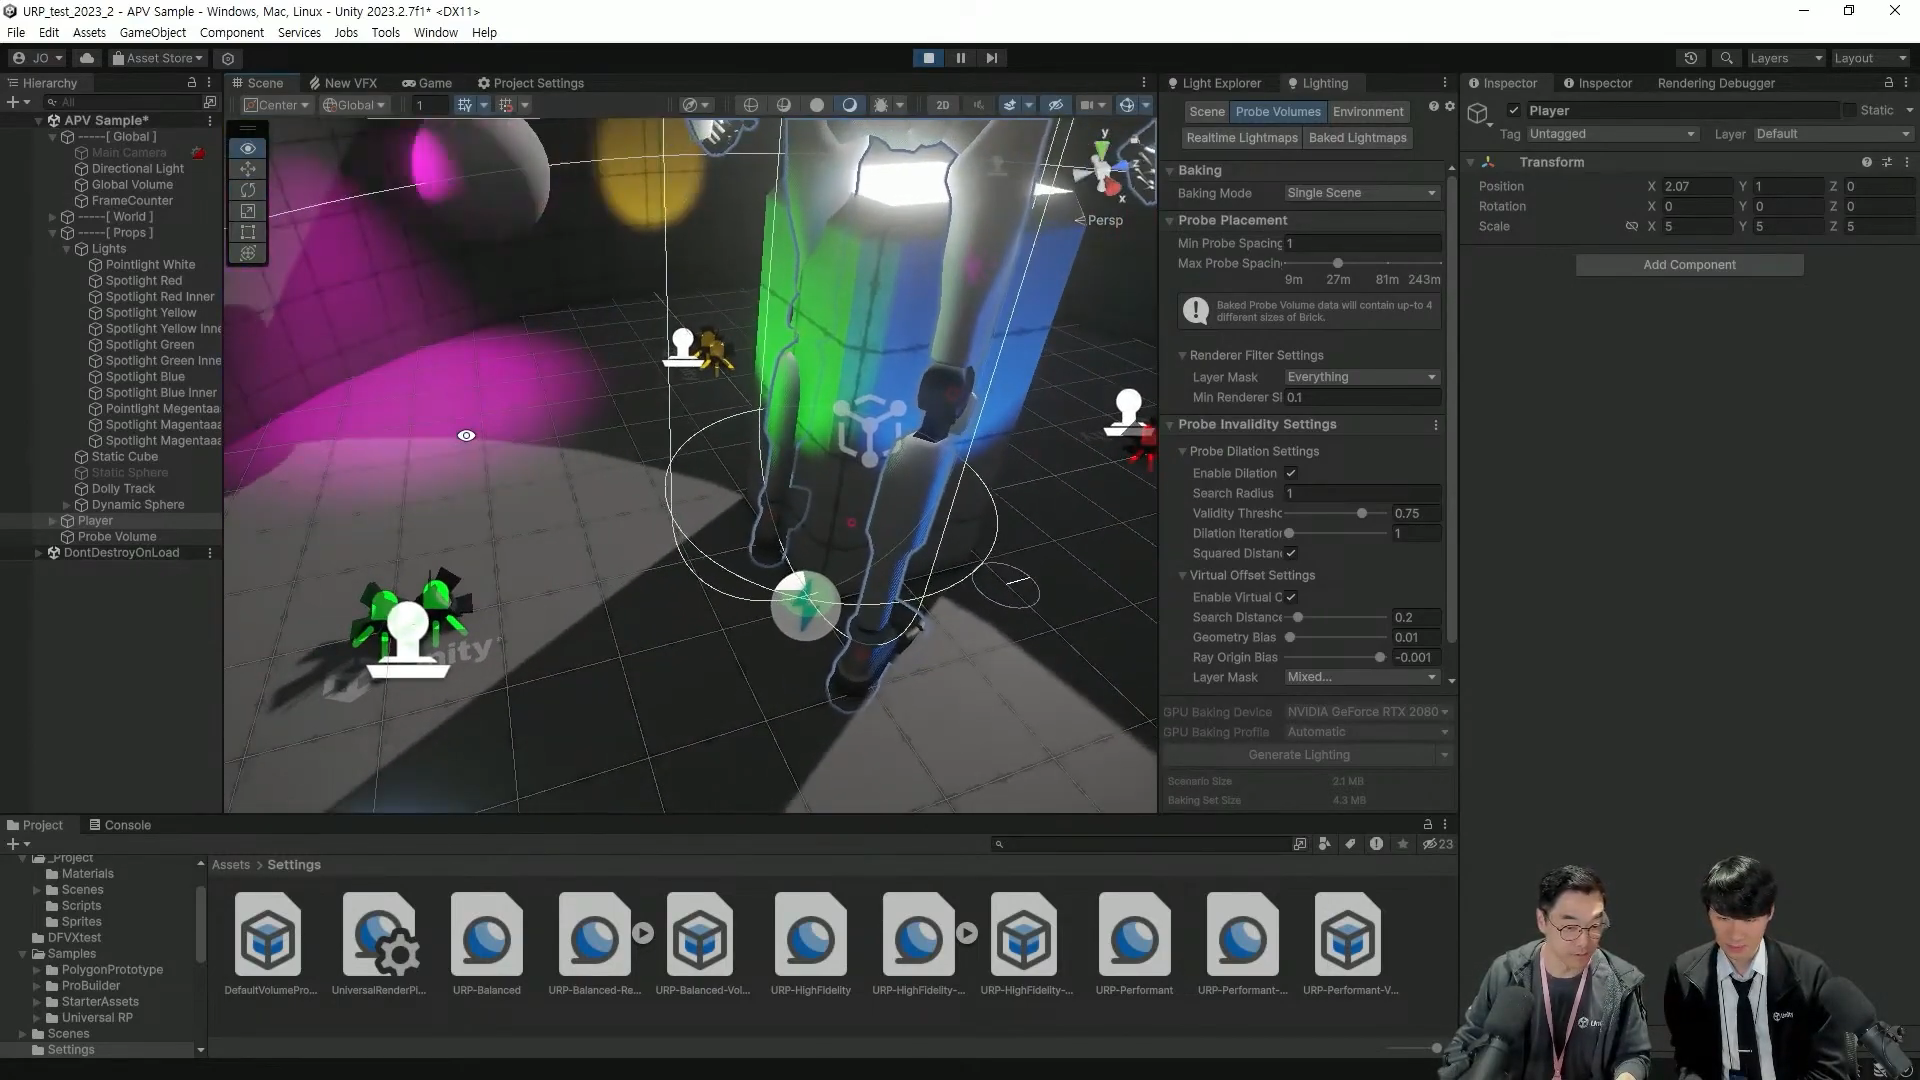Open Lighting settings gear icon
This screenshot has width=1920, height=1080.
coord(1450,106)
